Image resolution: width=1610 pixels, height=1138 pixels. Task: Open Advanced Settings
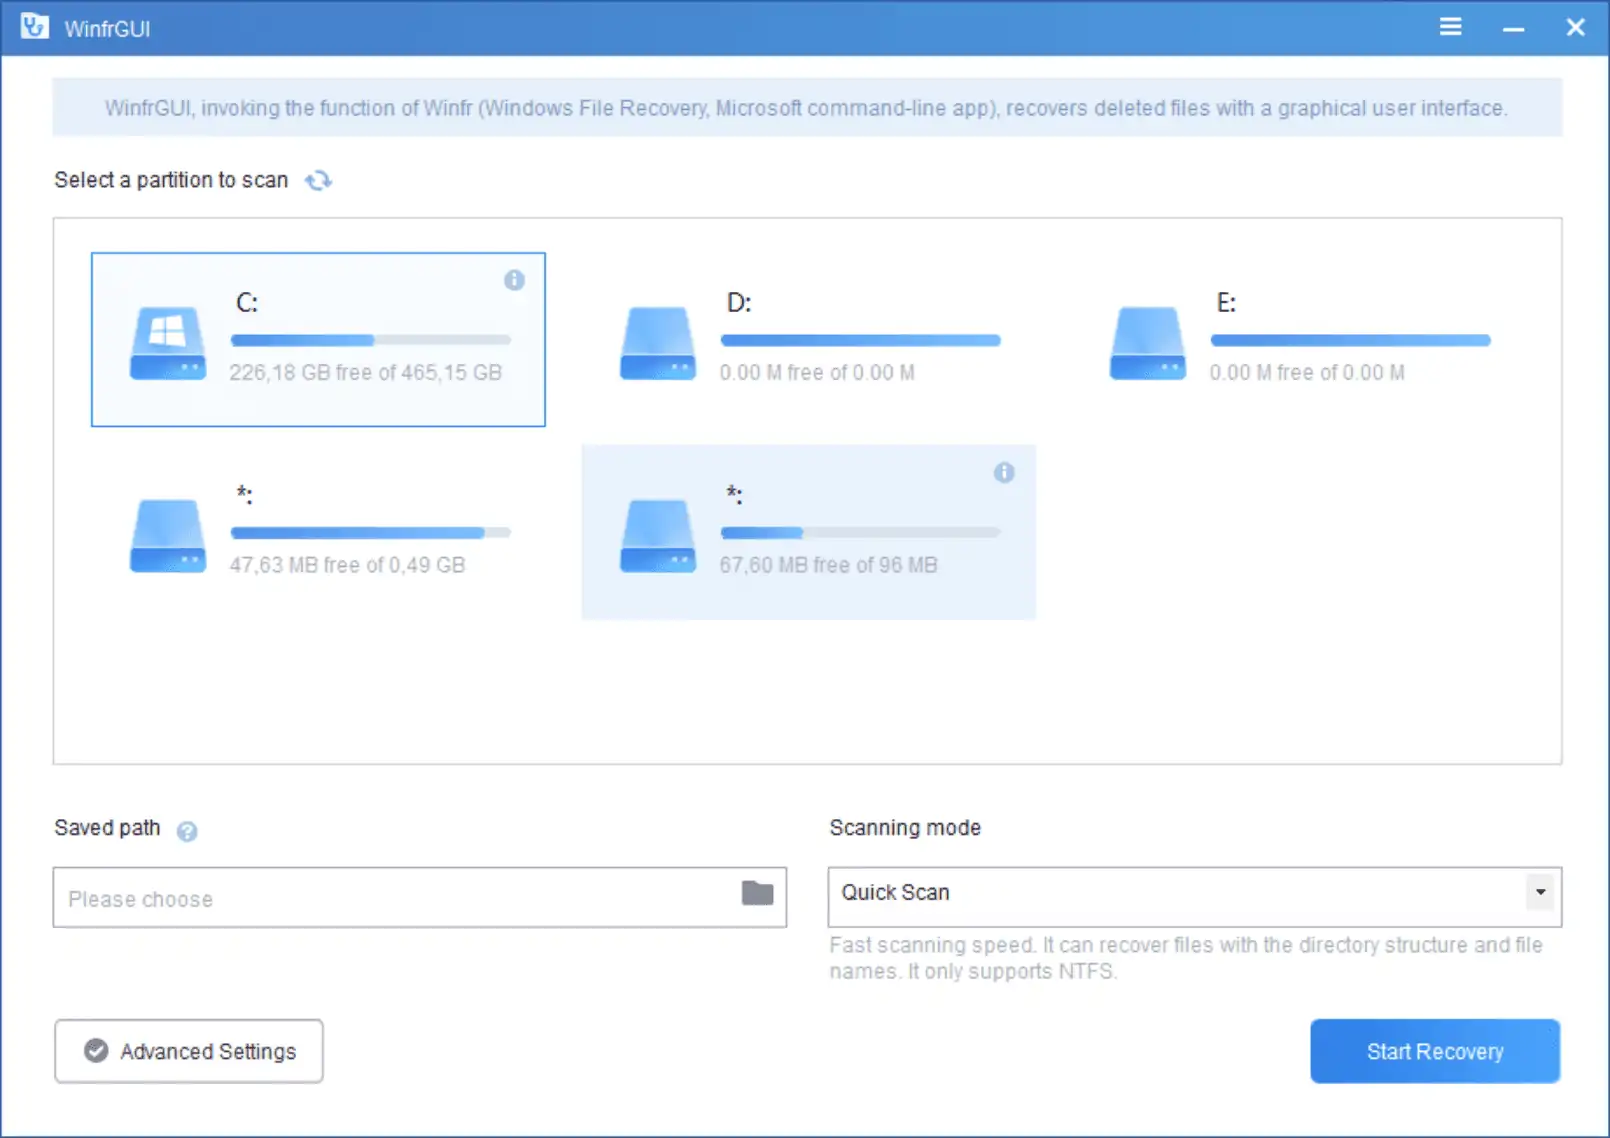click(x=189, y=1051)
